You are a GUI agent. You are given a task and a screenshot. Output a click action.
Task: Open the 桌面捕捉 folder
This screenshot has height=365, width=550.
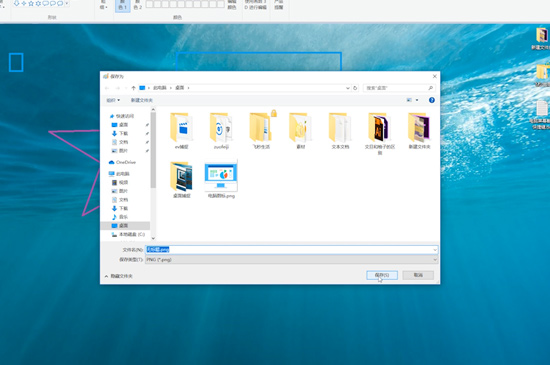click(181, 180)
